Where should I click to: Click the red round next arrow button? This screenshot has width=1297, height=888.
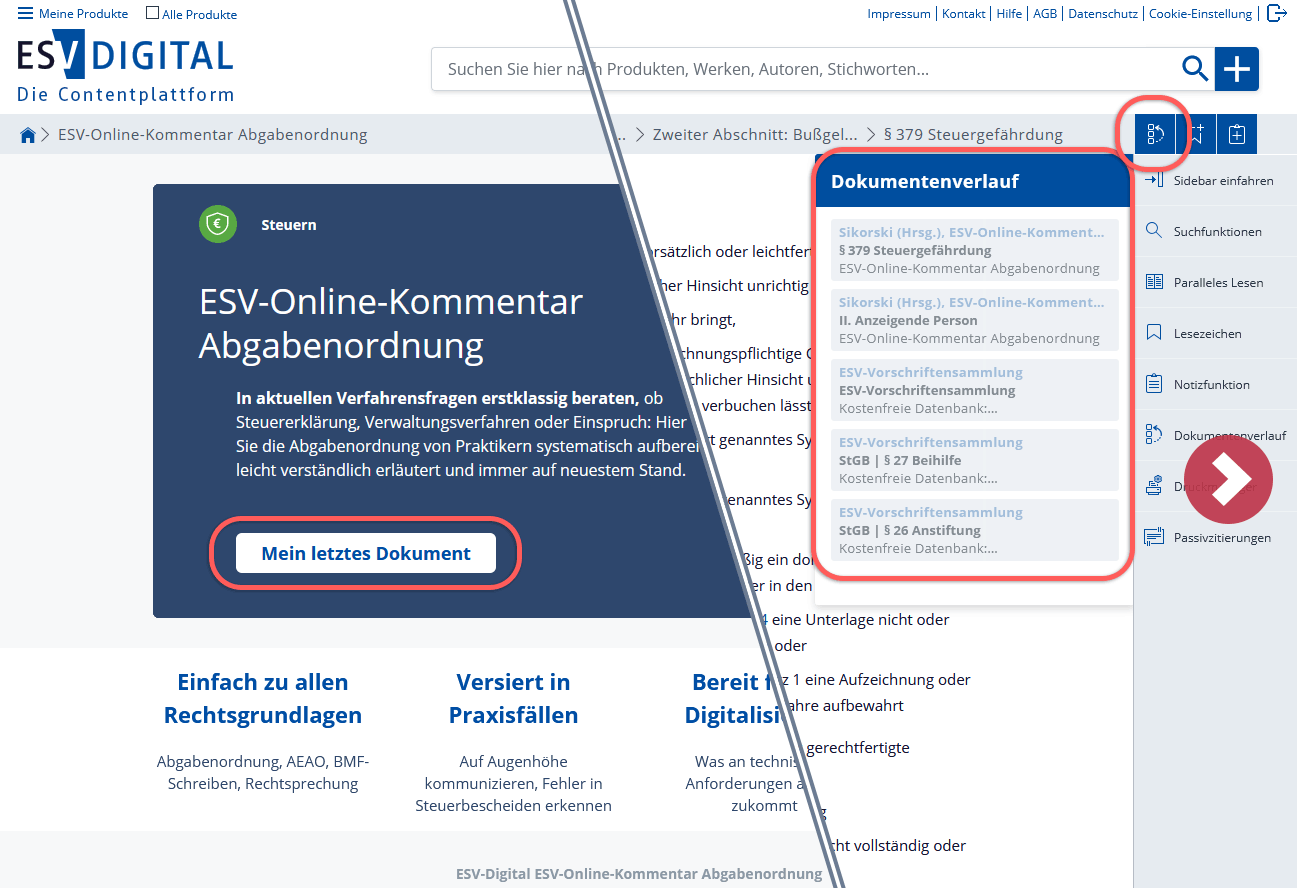point(1228,479)
